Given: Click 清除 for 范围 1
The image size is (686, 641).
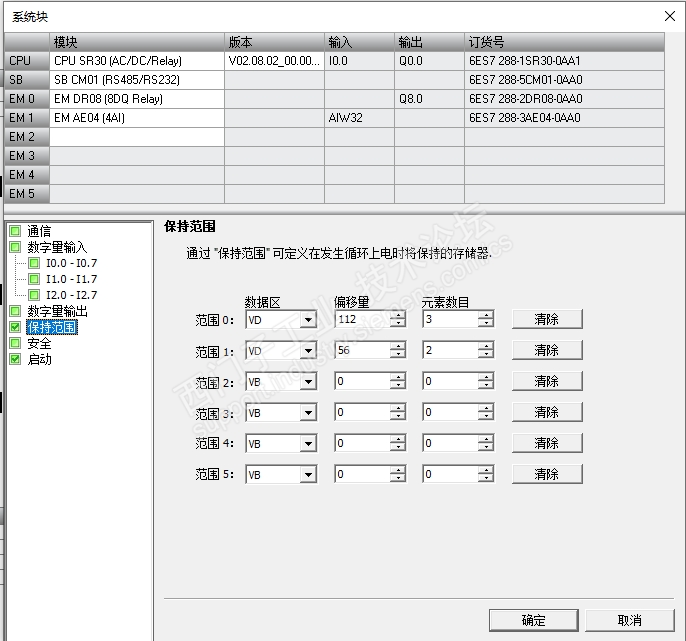Looking at the screenshot, I should (x=547, y=350).
